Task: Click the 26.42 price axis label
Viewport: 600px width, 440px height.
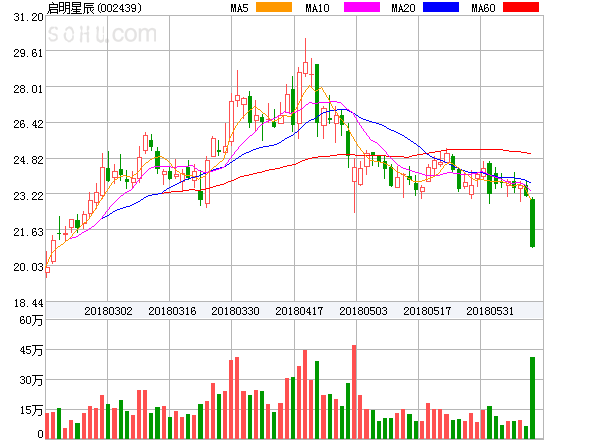Action: point(28,124)
